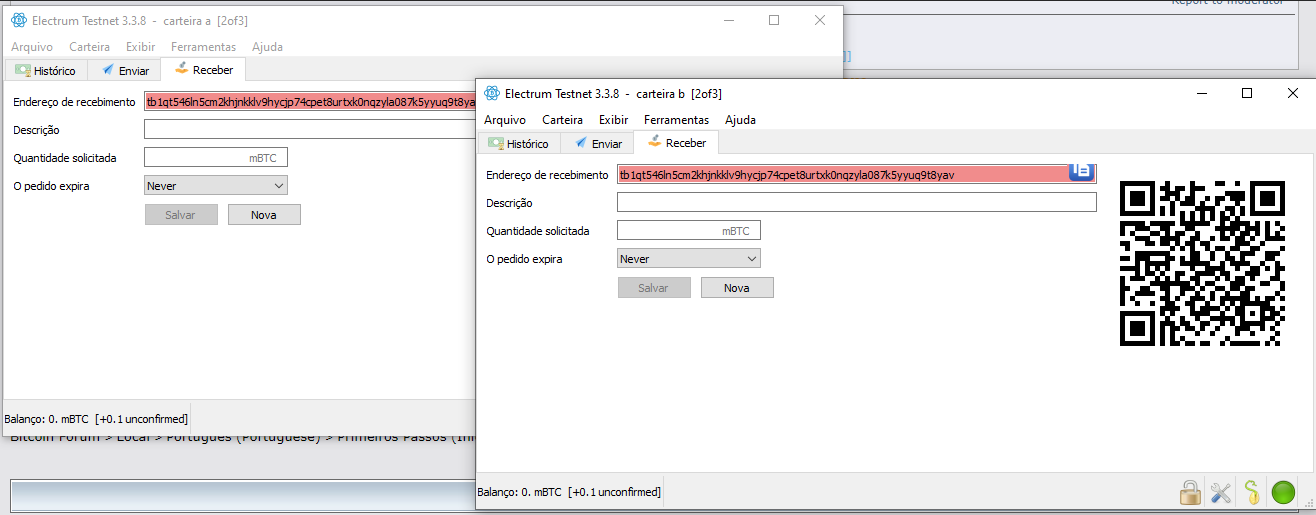Click balance text in carteira a status bar
The height and width of the screenshot is (515, 1316).
point(96,419)
